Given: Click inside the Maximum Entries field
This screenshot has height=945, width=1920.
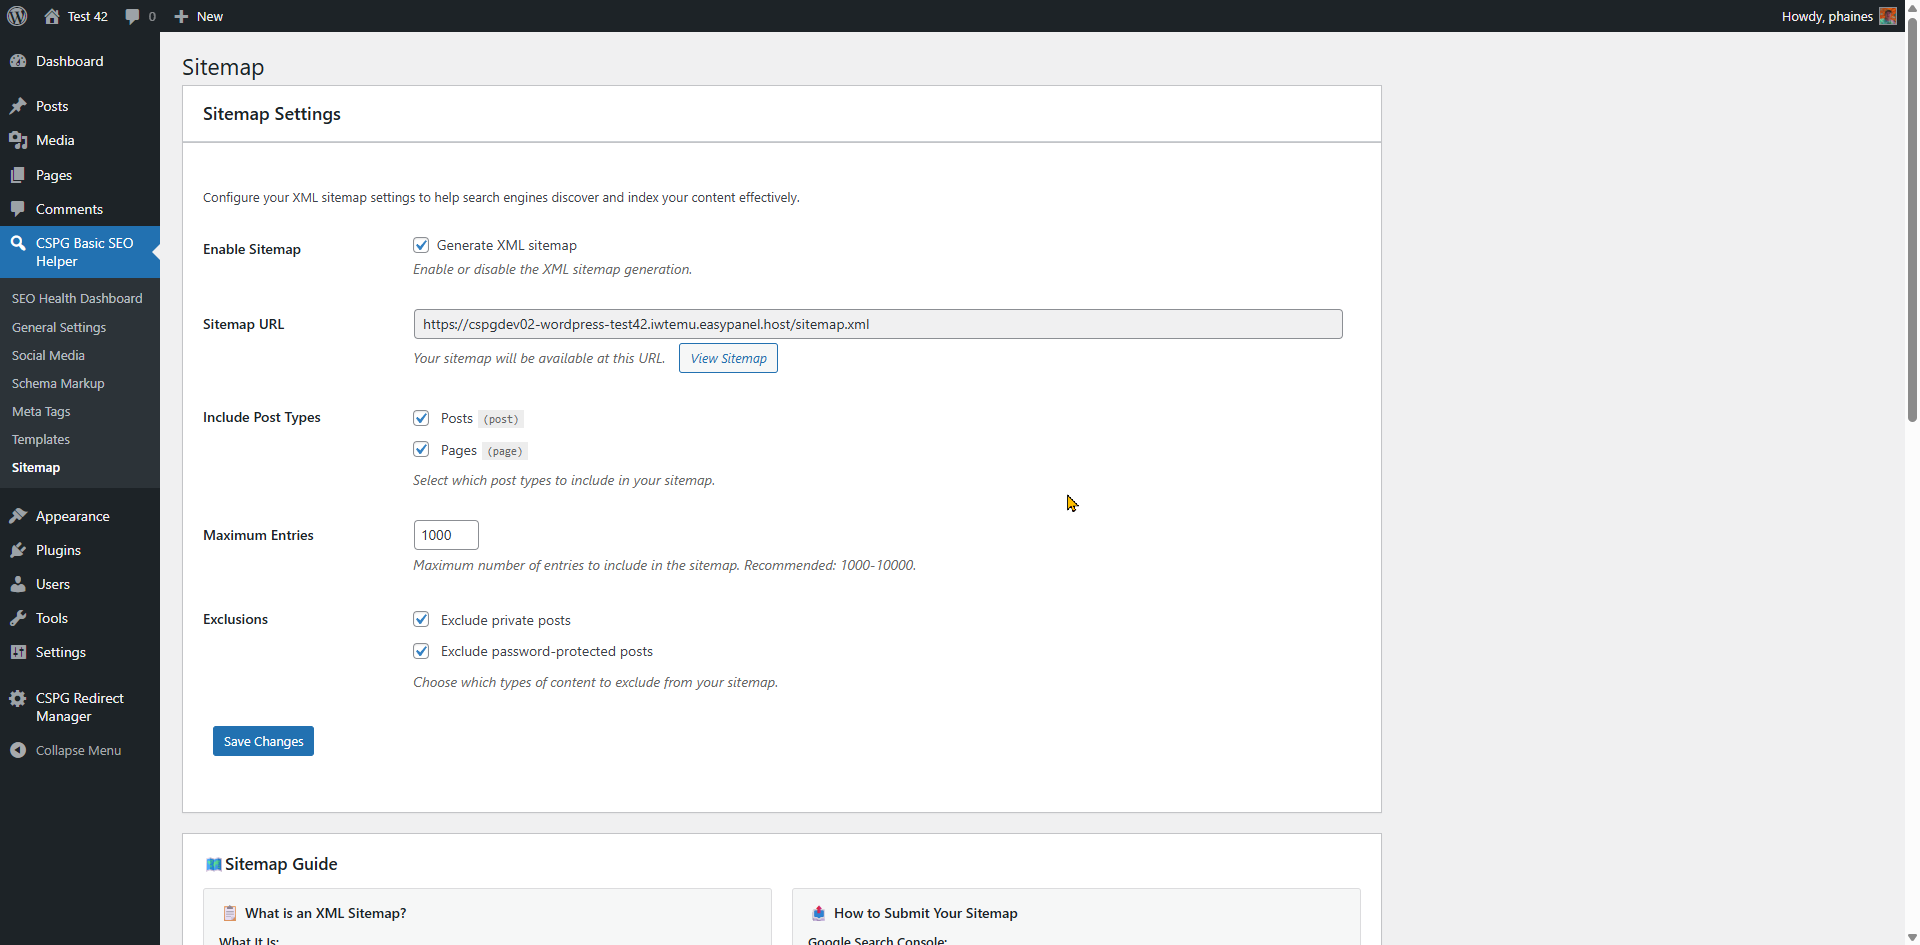Looking at the screenshot, I should pyautogui.click(x=445, y=534).
